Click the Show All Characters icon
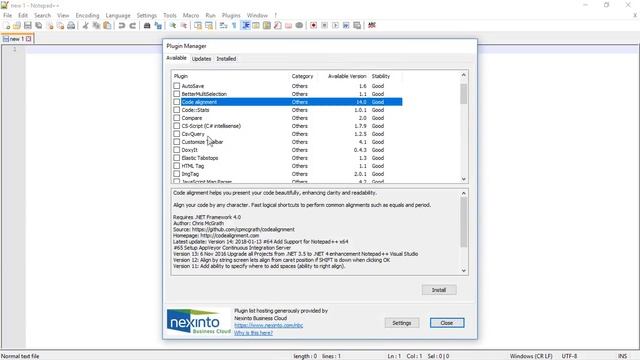 pos(234,26)
